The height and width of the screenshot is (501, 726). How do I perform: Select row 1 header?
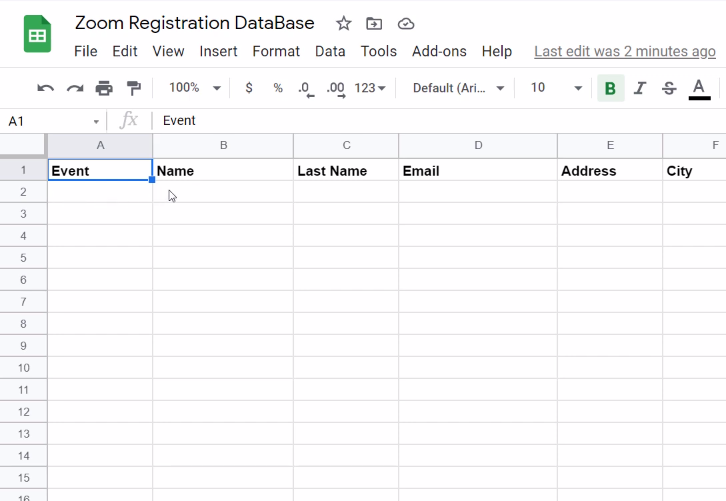coord(23,170)
